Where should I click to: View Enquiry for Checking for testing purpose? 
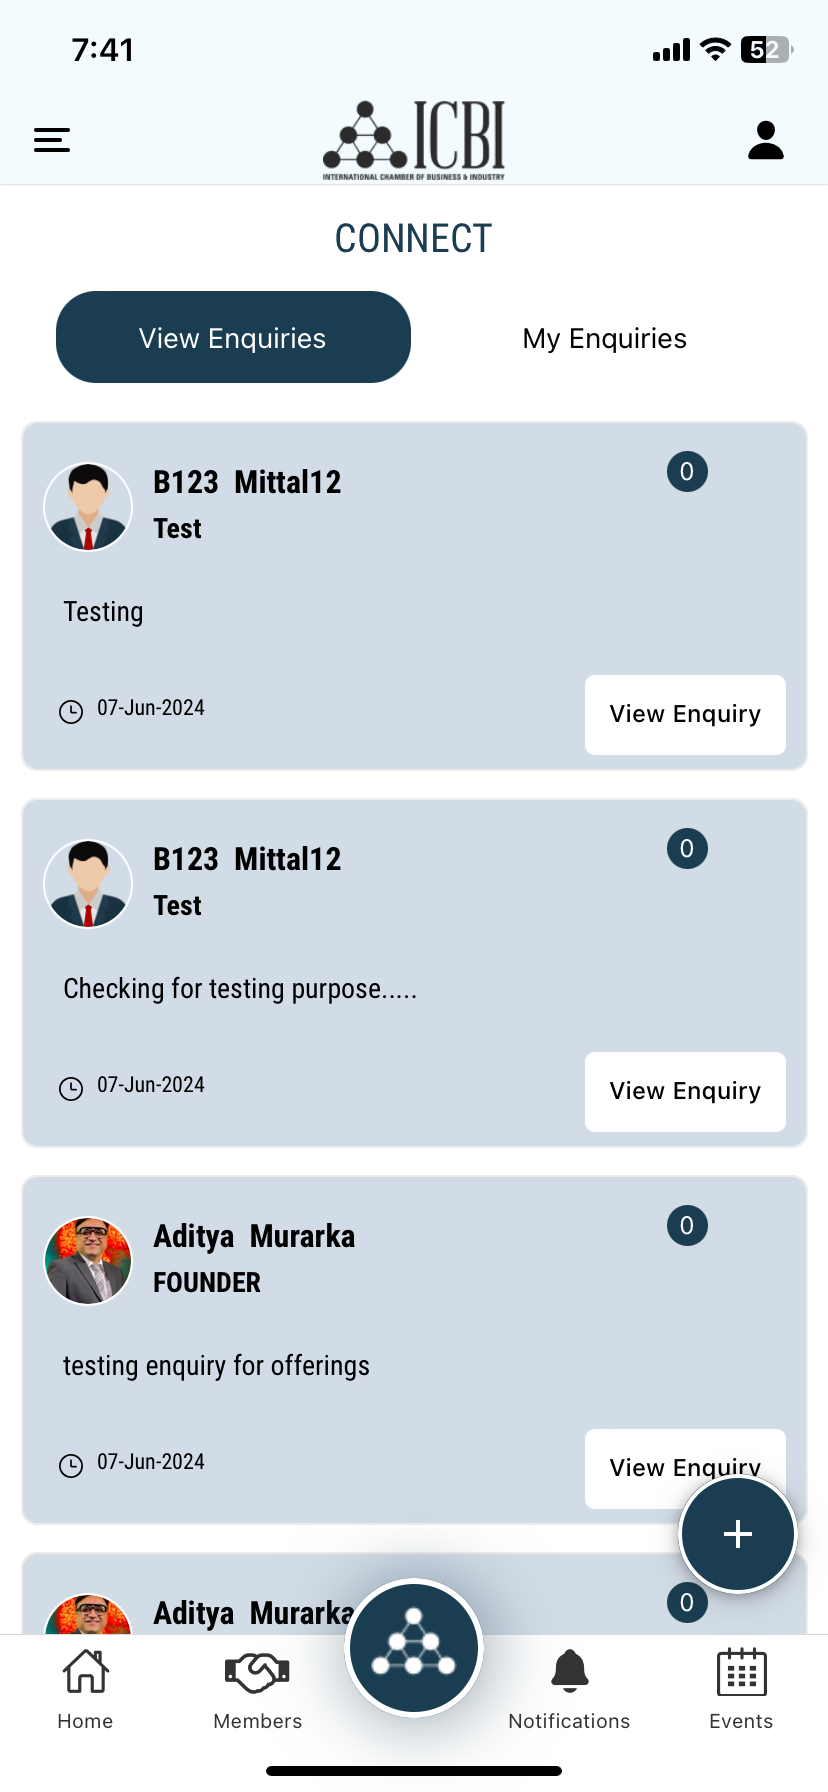pyautogui.click(x=685, y=1092)
